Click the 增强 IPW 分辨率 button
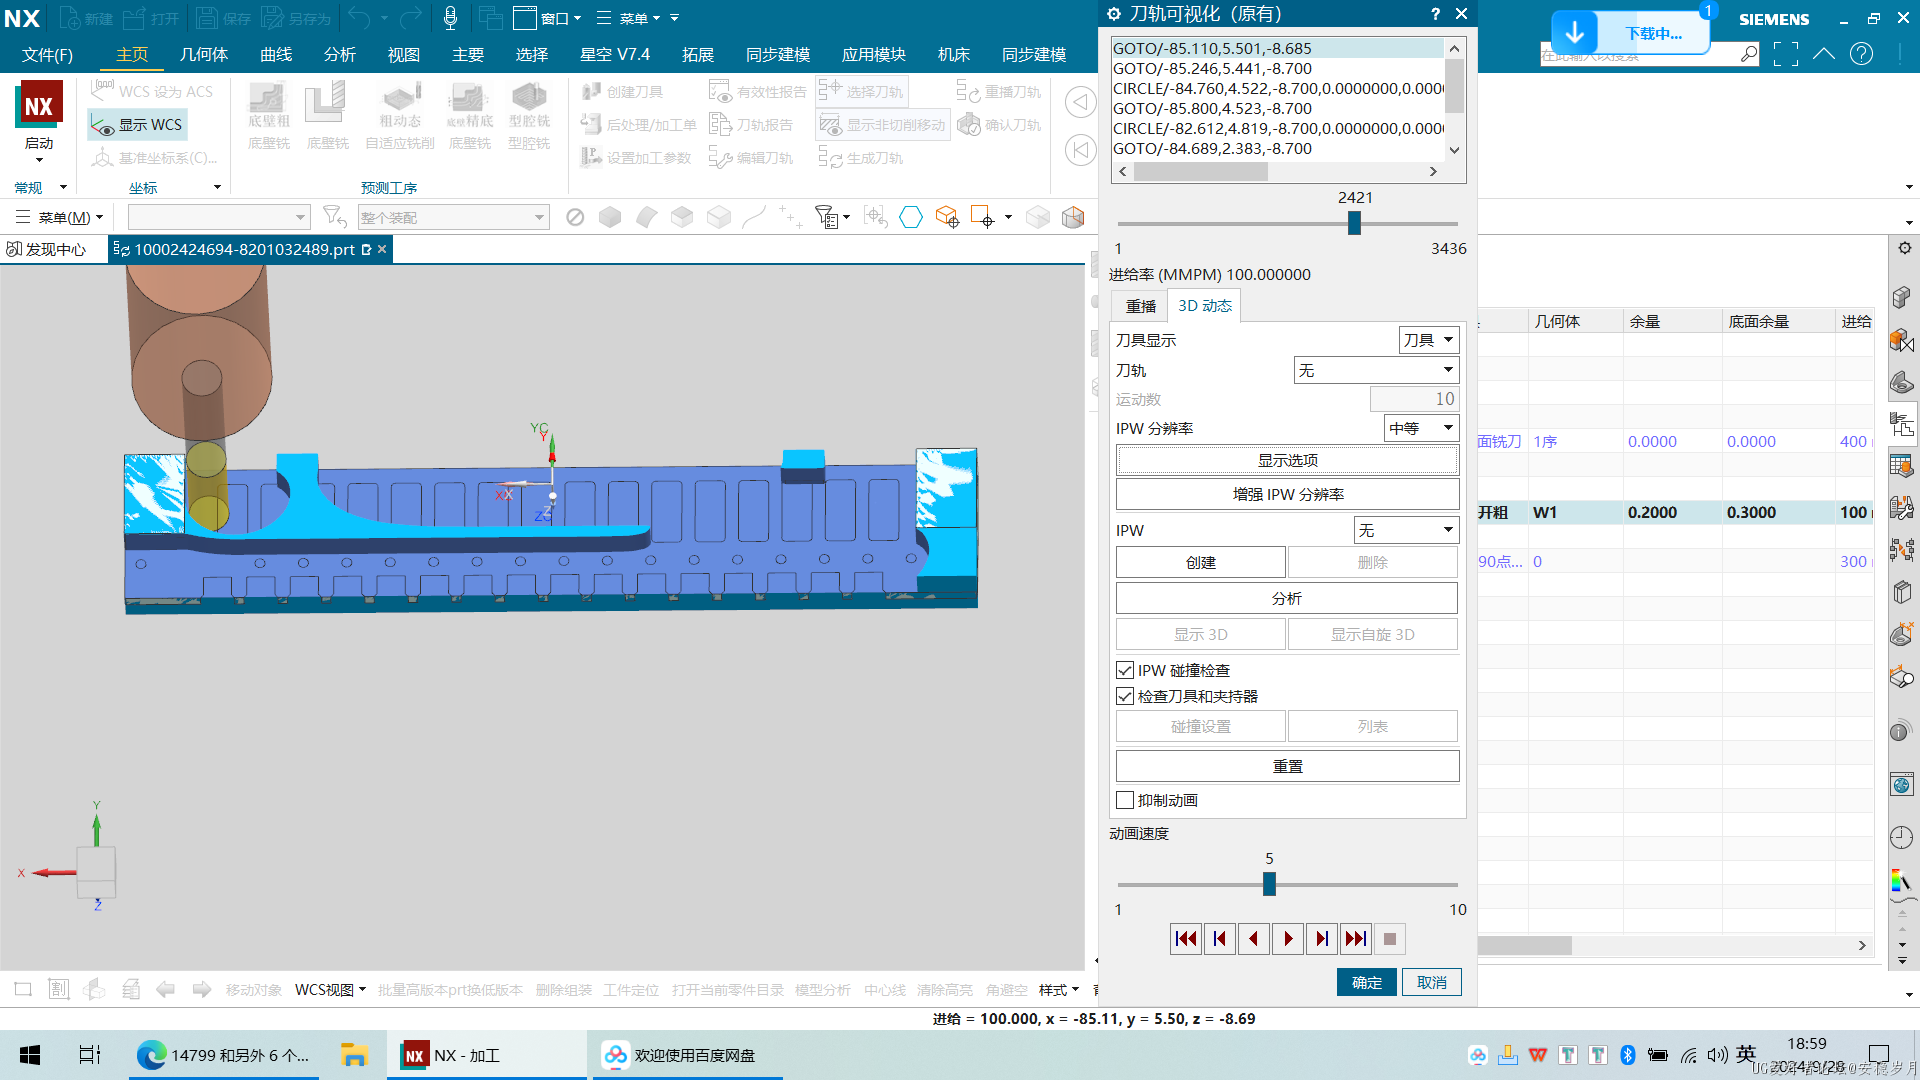 1287,494
